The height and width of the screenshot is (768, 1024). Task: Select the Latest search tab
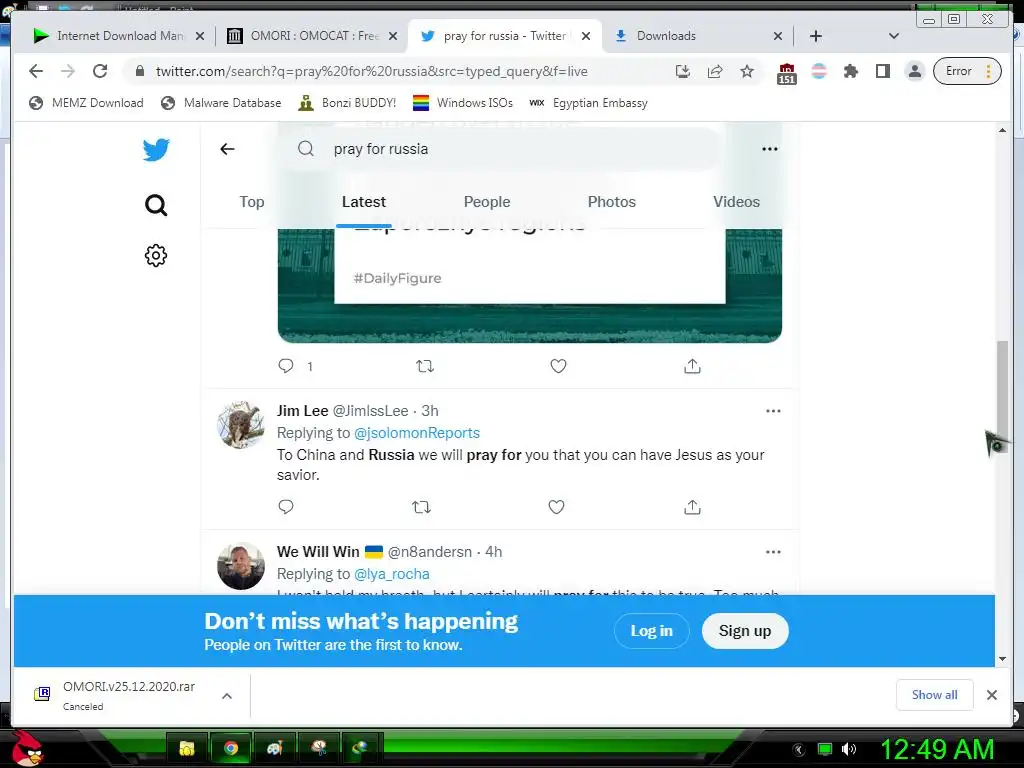(364, 202)
